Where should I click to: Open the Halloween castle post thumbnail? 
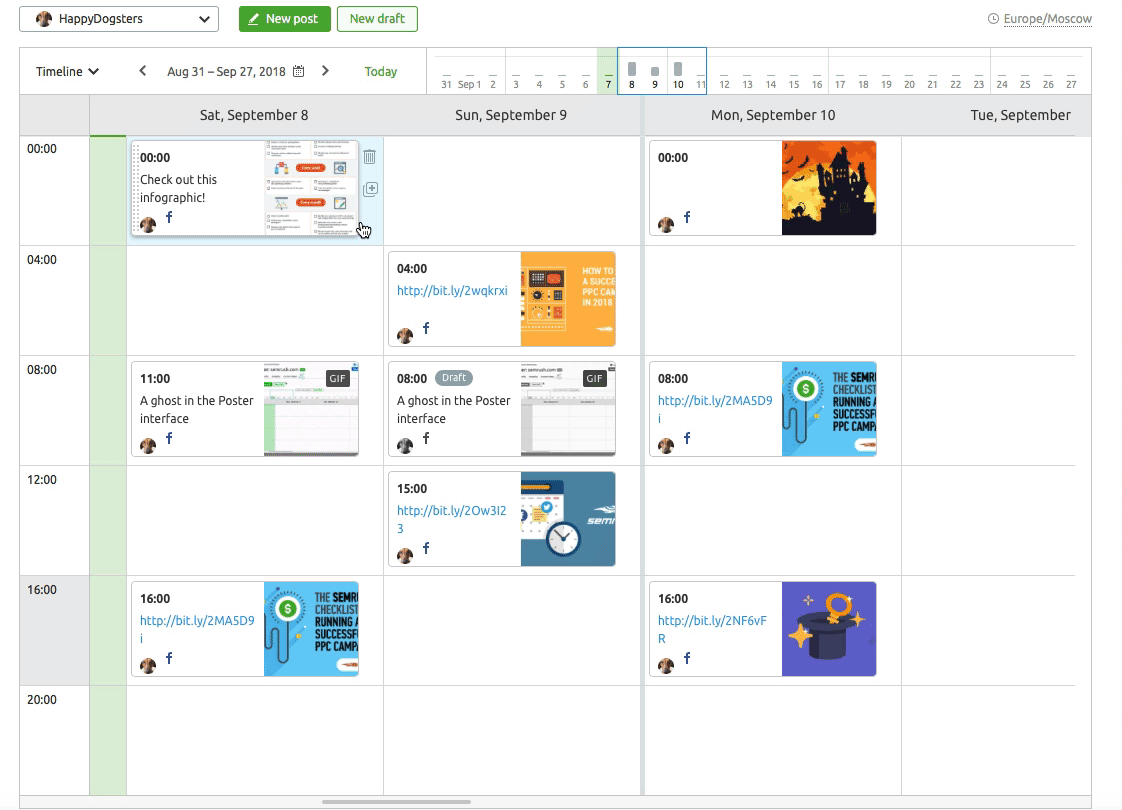coord(828,188)
